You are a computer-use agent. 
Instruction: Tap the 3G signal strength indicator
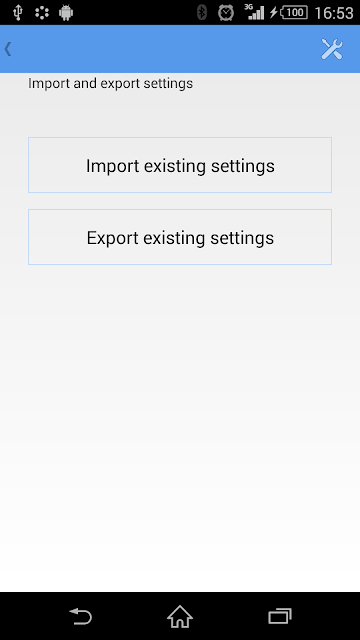(254, 12)
